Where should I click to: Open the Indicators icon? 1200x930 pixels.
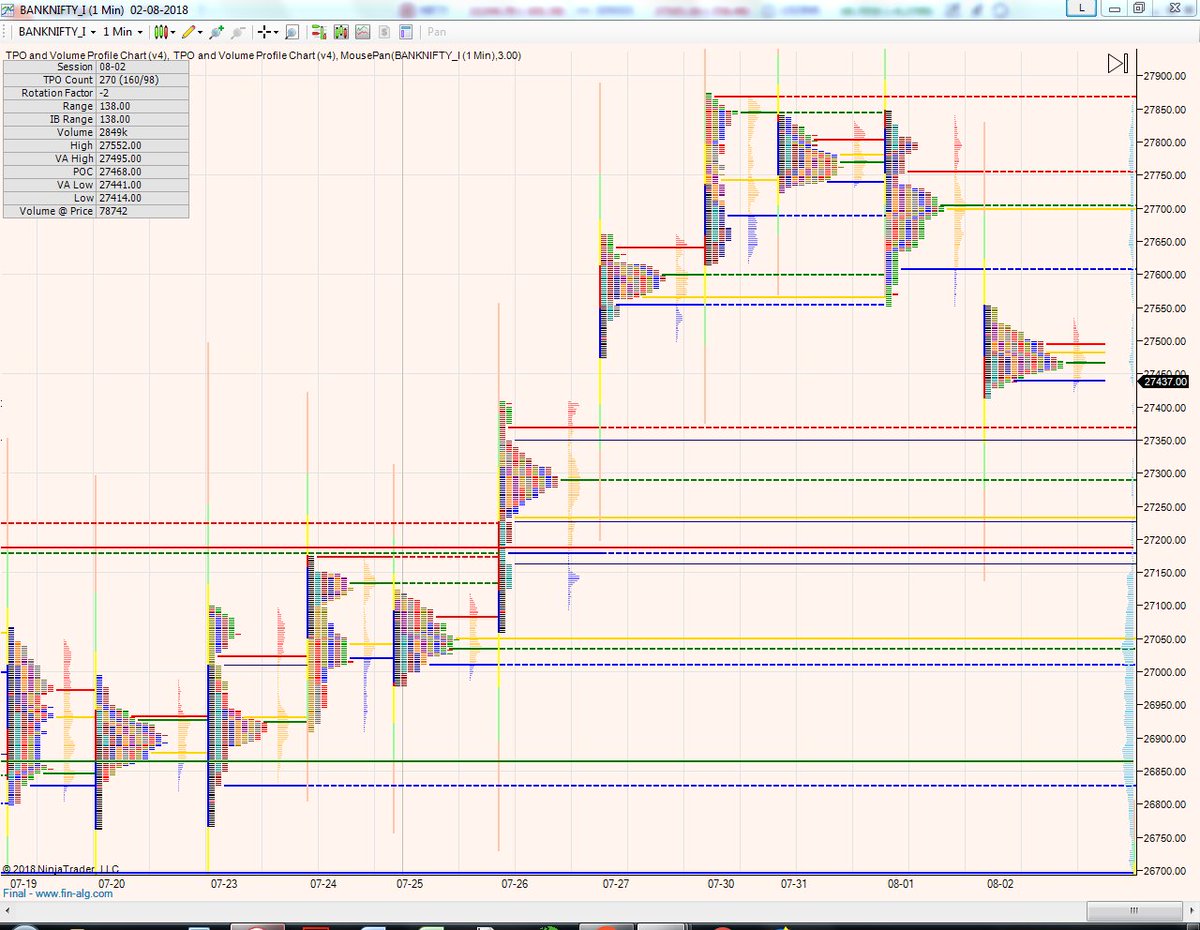click(361, 32)
